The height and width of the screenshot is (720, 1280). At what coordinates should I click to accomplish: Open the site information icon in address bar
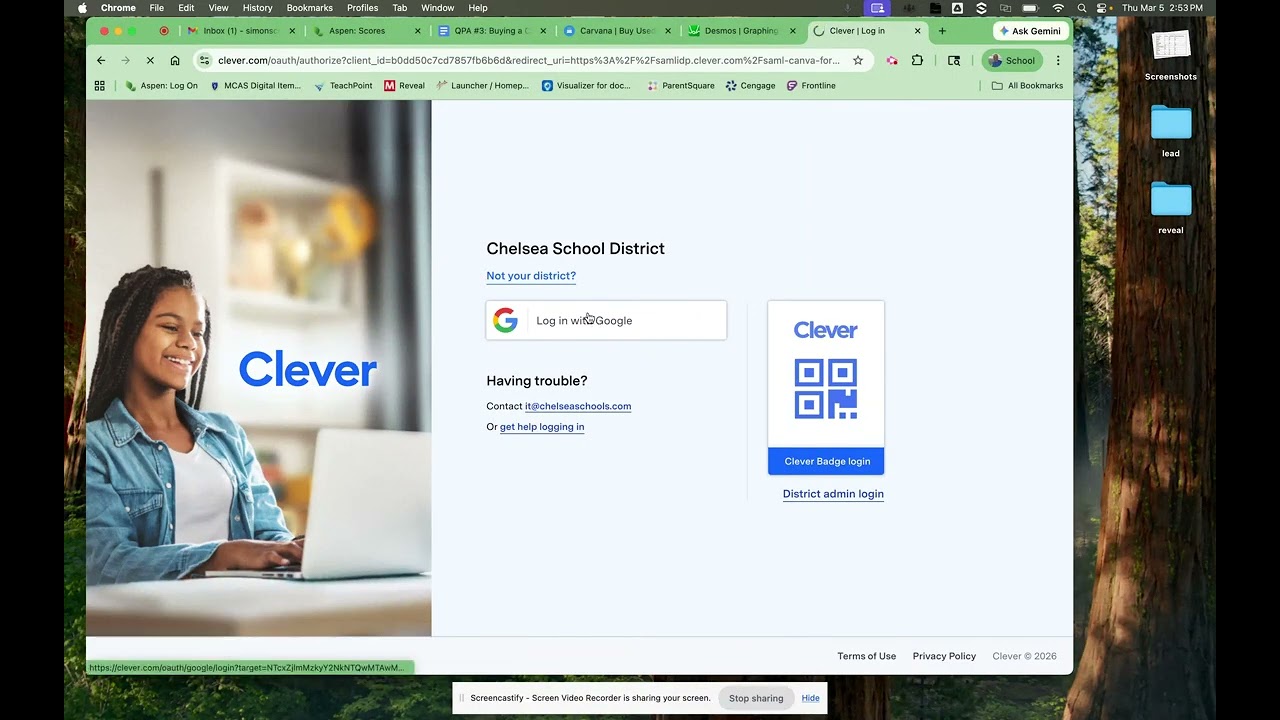[205, 60]
